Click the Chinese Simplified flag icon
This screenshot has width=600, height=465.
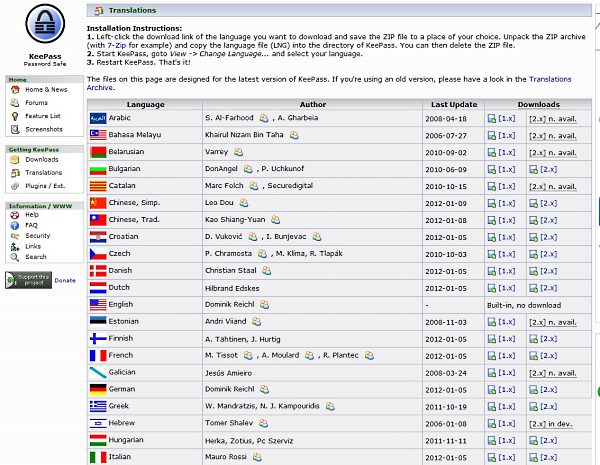pos(98,202)
